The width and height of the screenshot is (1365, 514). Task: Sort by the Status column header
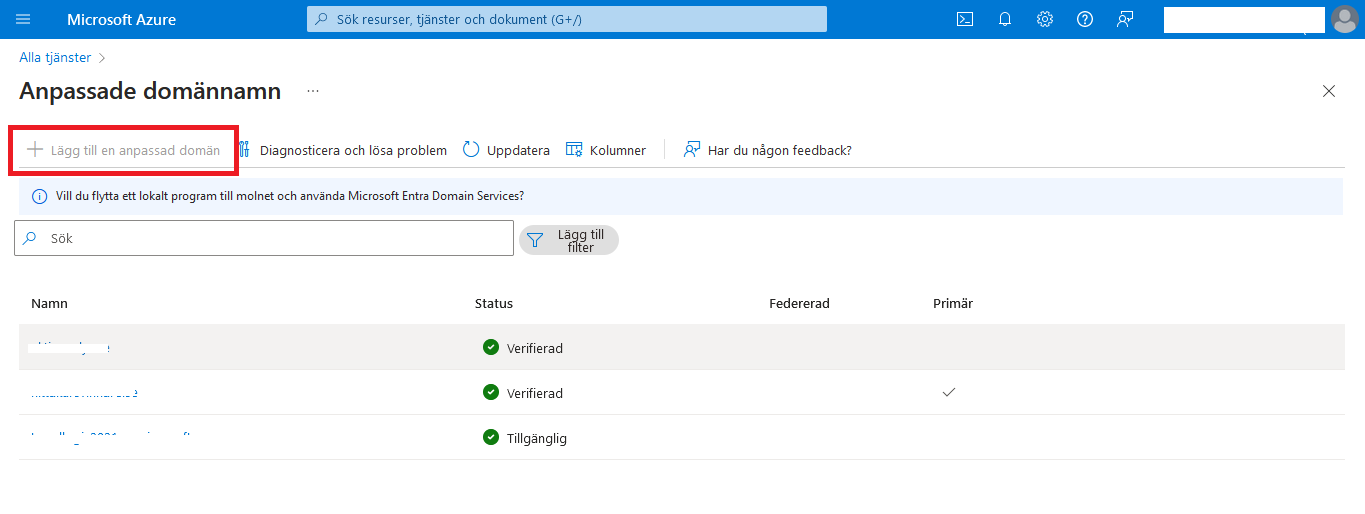coord(494,303)
